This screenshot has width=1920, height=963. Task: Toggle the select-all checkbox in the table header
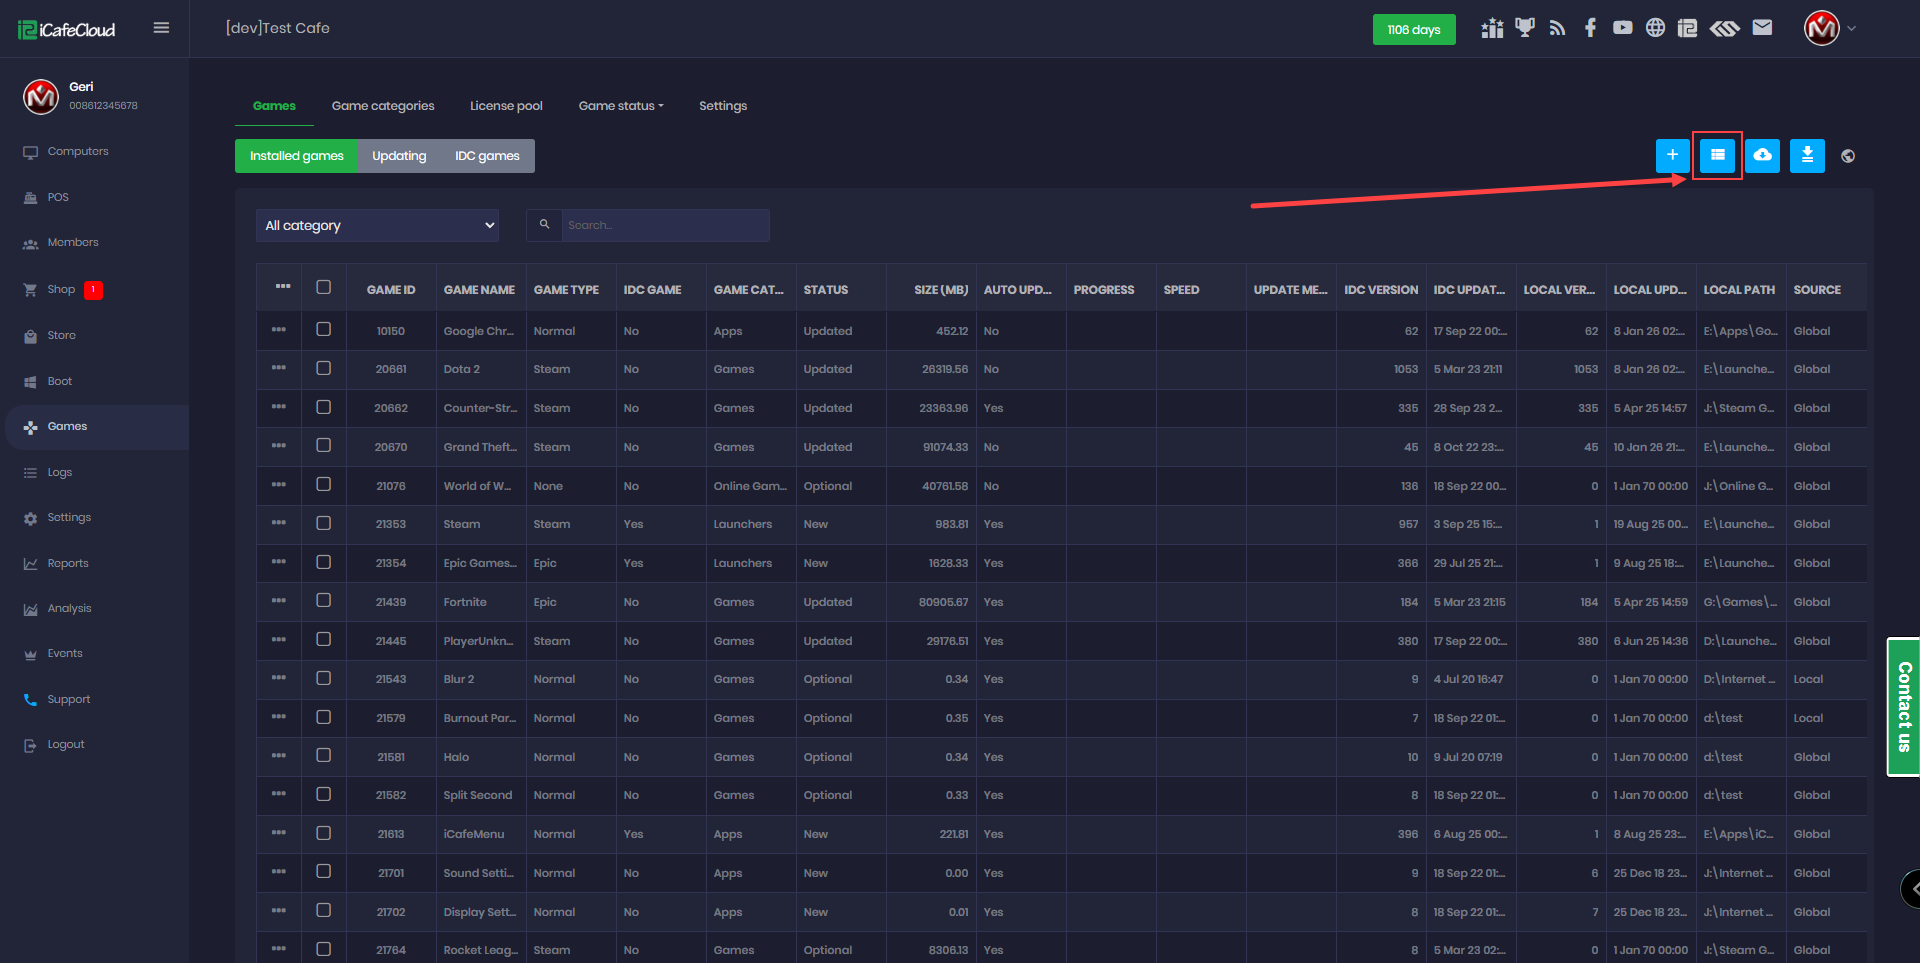[323, 288]
